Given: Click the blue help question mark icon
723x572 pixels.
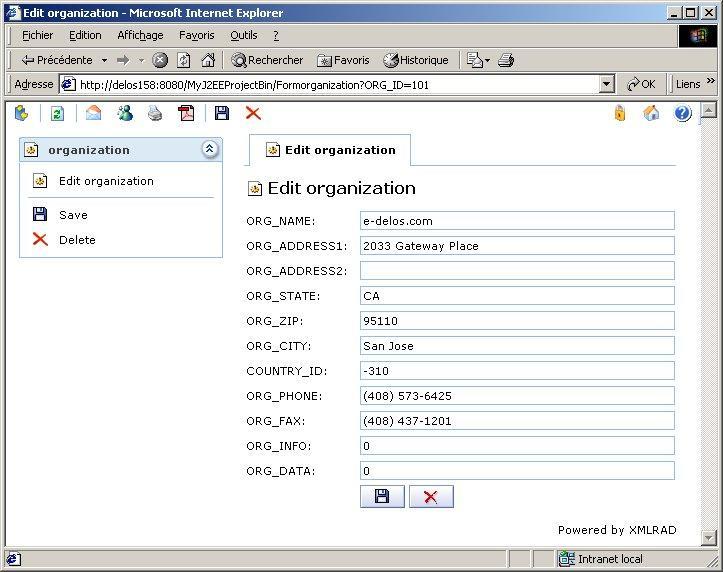Looking at the screenshot, I should click(683, 113).
